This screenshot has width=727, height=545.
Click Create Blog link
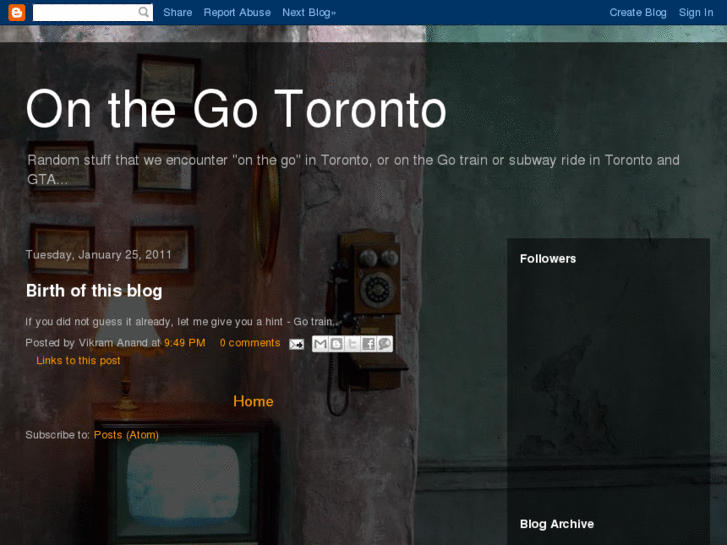[x=638, y=13]
